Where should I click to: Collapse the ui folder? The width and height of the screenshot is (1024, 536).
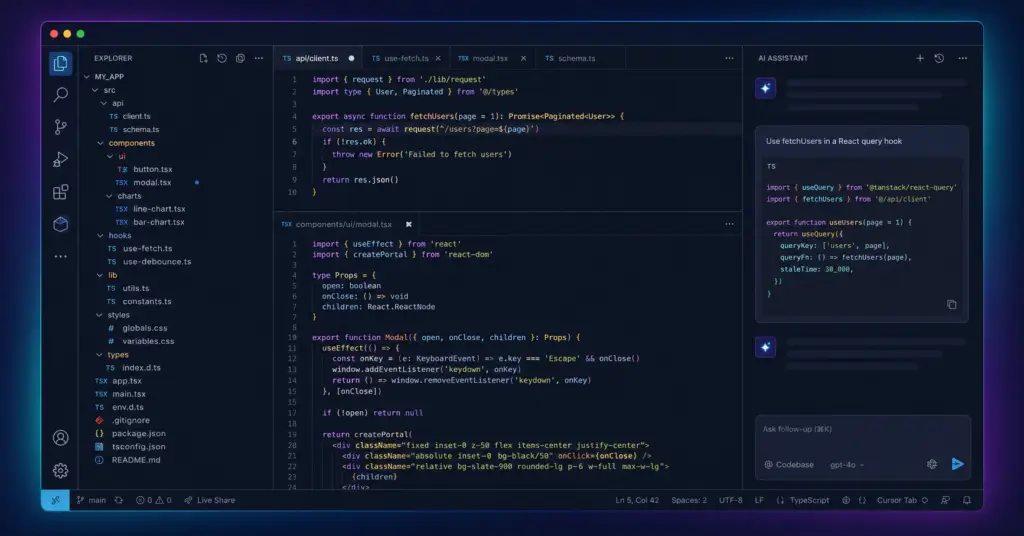pyautogui.click(x=110, y=156)
